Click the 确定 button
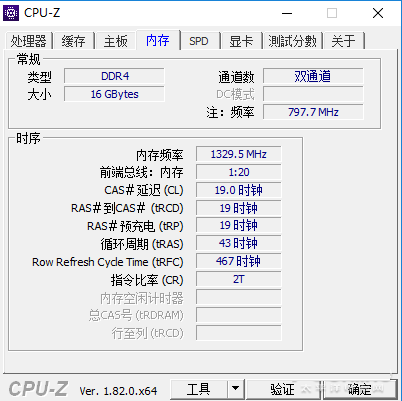The width and height of the screenshot is (402, 401). [360, 389]
